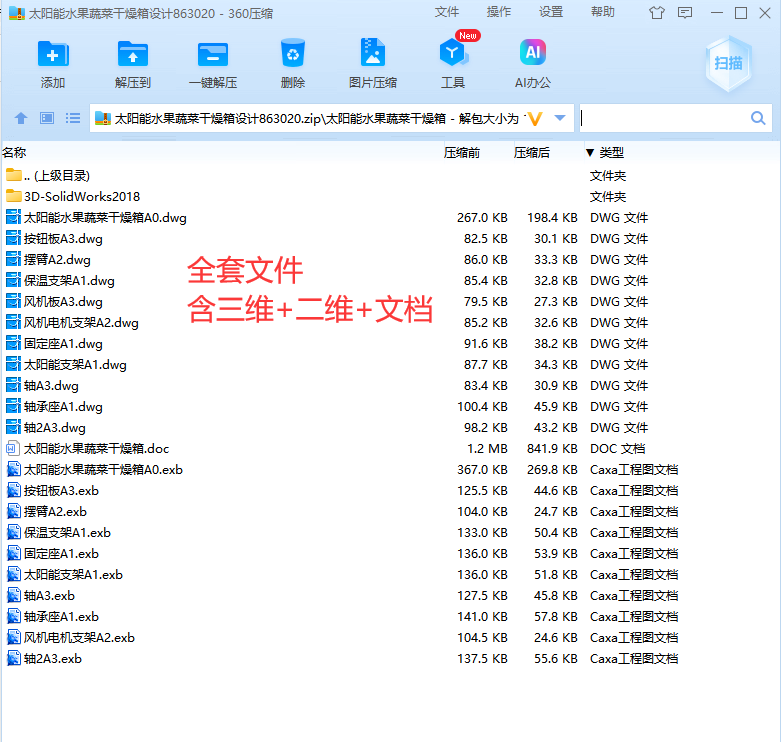Sort by the 名称 column header
The height and width of the screenshot is (742, 781).
click(14, 152)
